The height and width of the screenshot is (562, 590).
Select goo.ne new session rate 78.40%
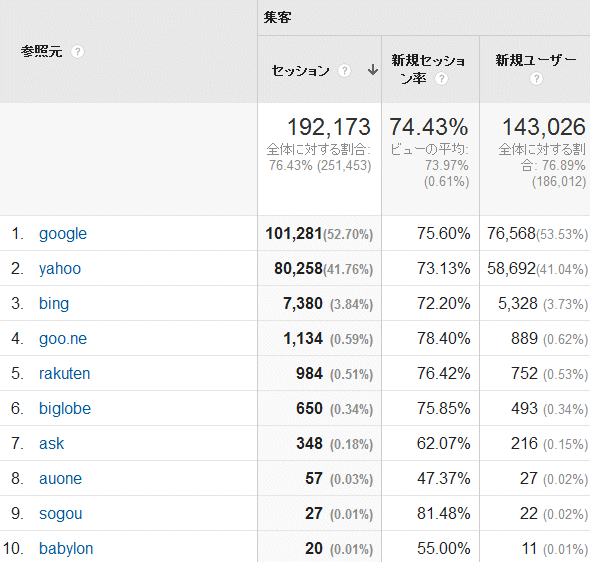[x=444, y=339]
